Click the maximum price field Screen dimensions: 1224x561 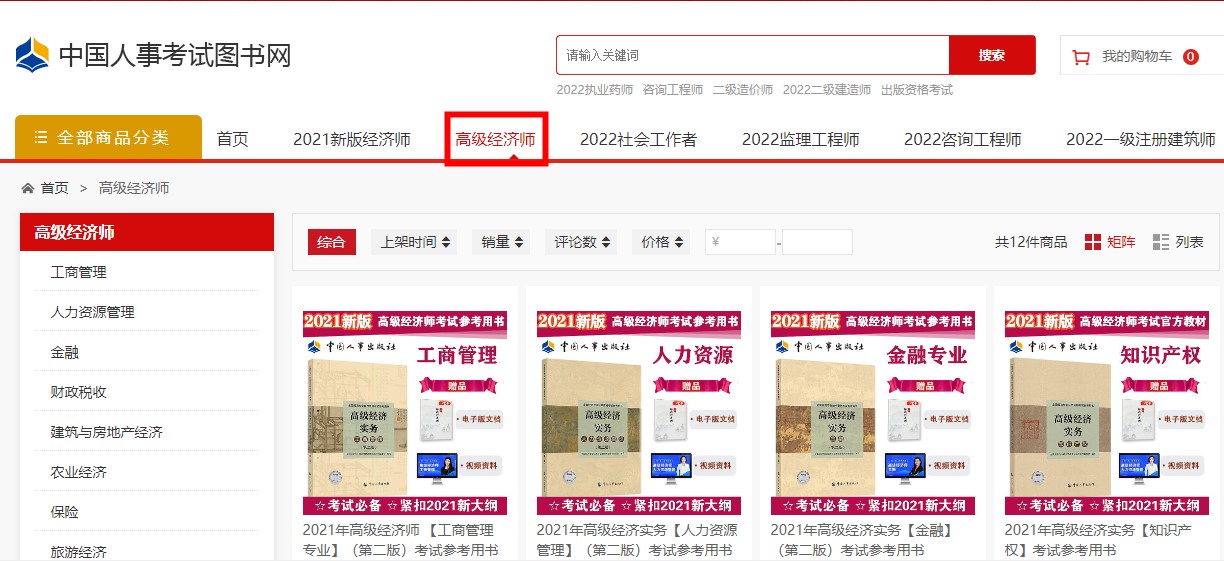point(817,242)
